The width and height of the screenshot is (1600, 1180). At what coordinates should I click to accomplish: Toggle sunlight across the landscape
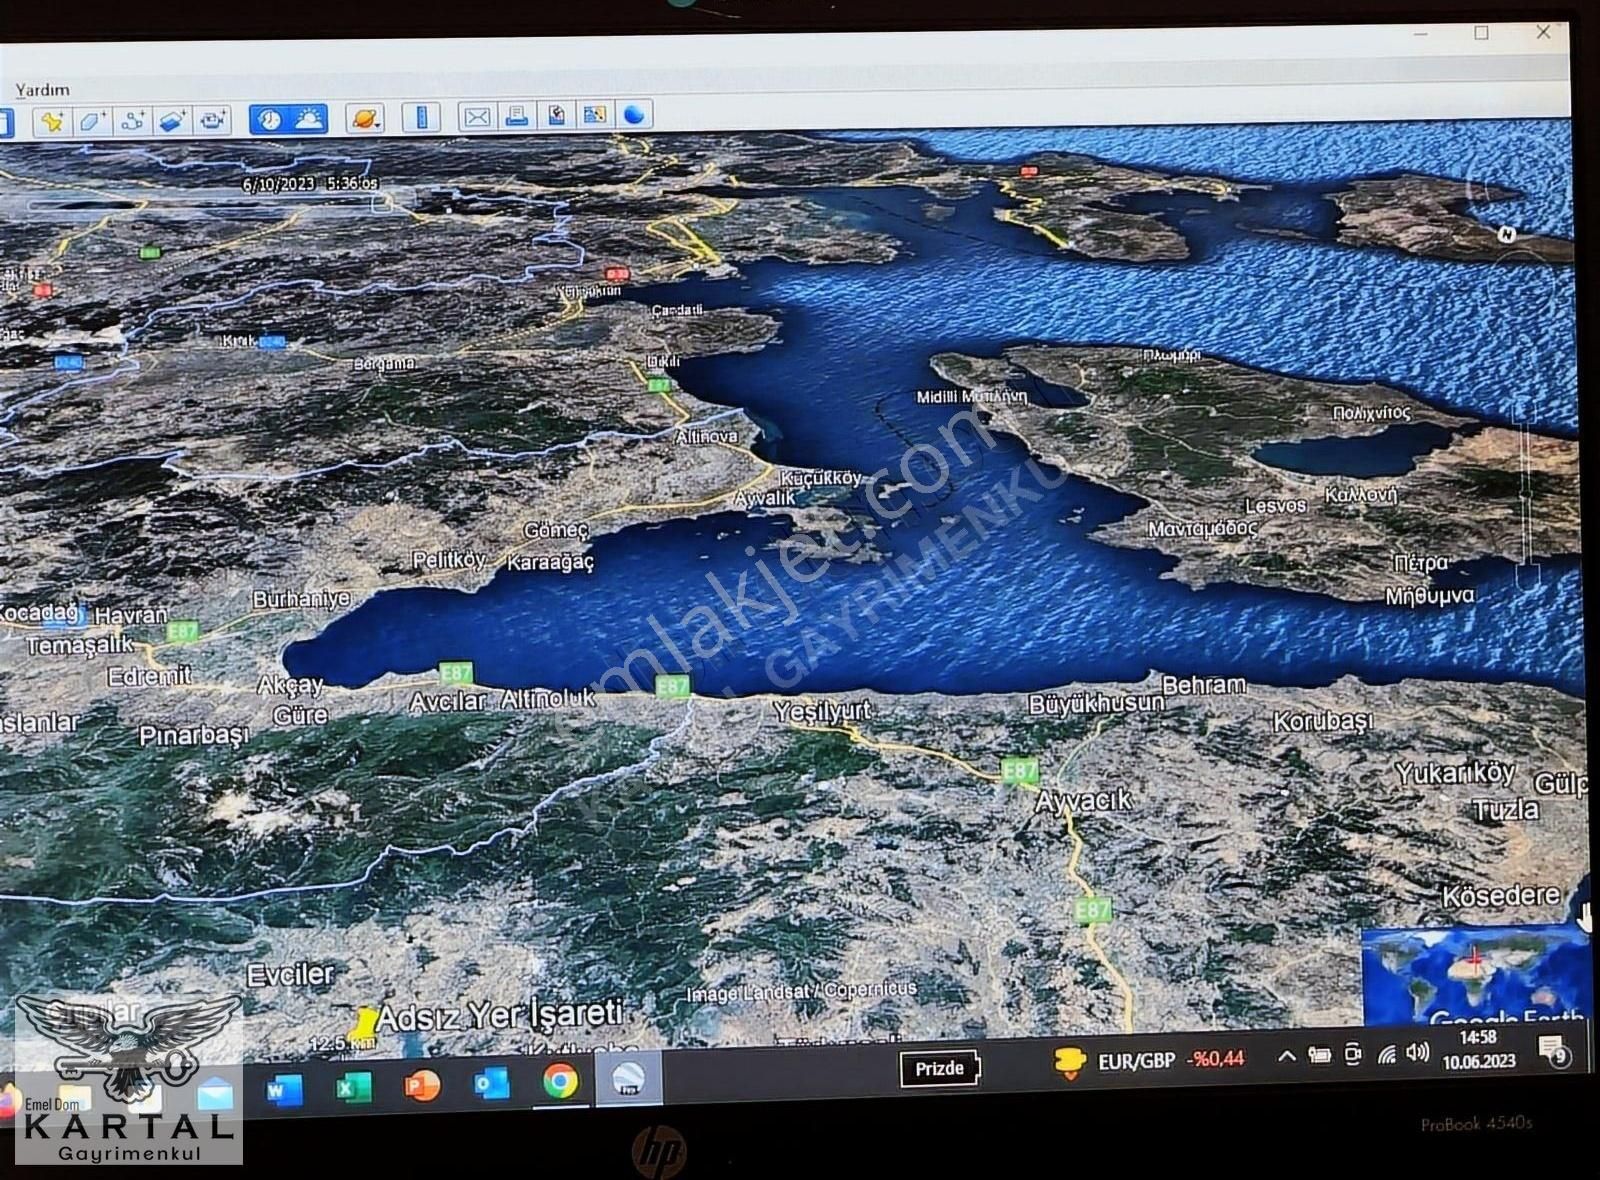tap(309, 120)
